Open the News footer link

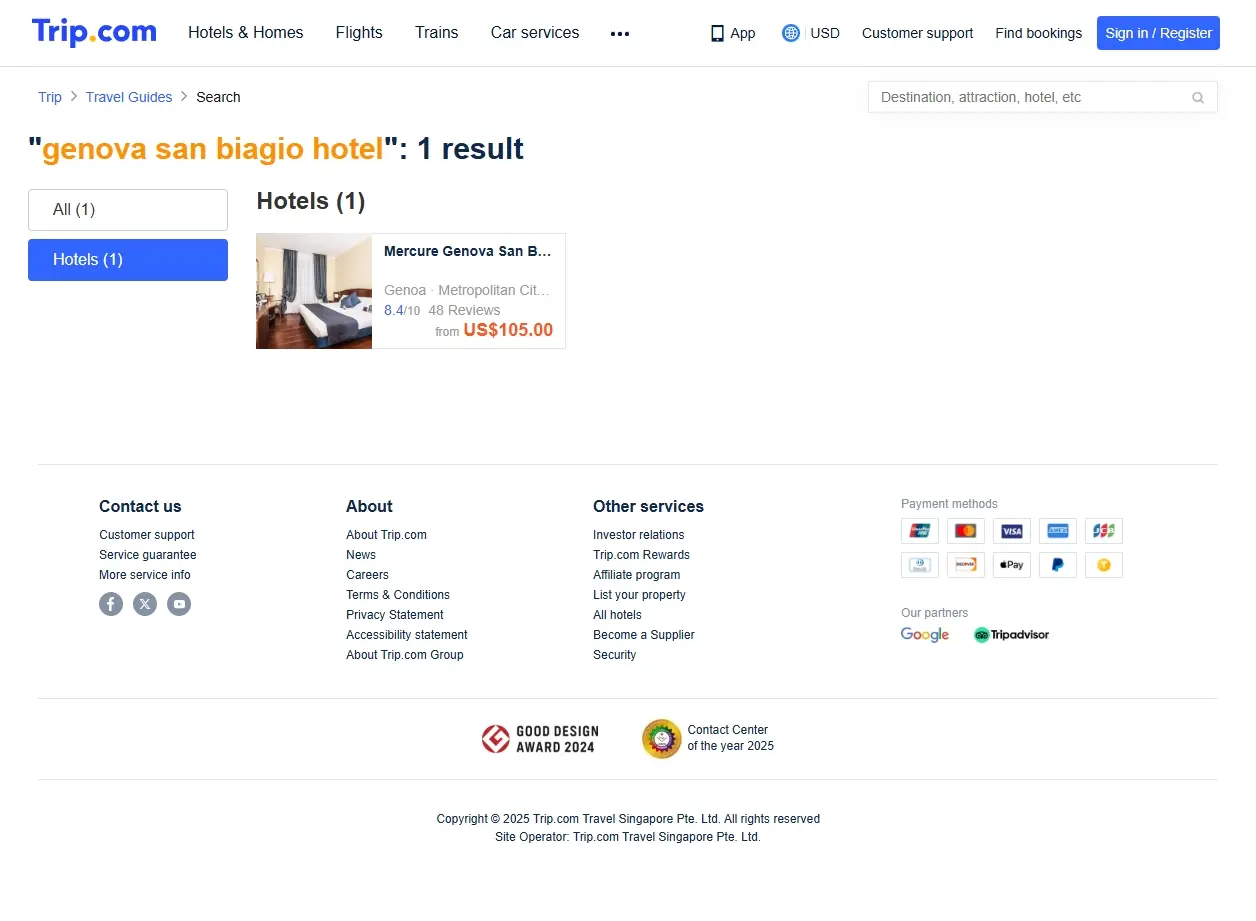[361, 555]
